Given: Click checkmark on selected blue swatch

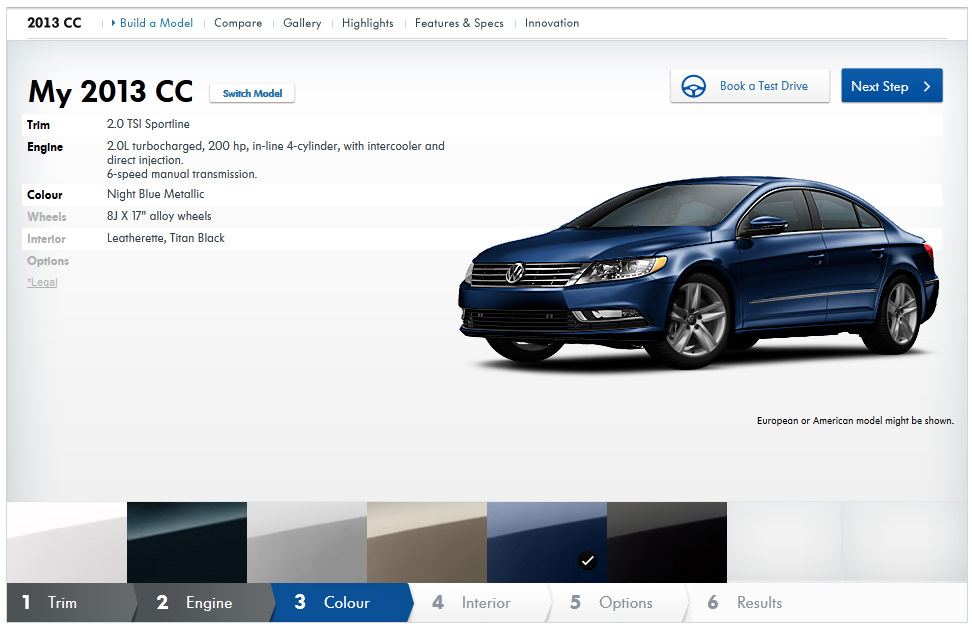Looking at the screenshot, I should pyautogui.click(x=587, y=560).
